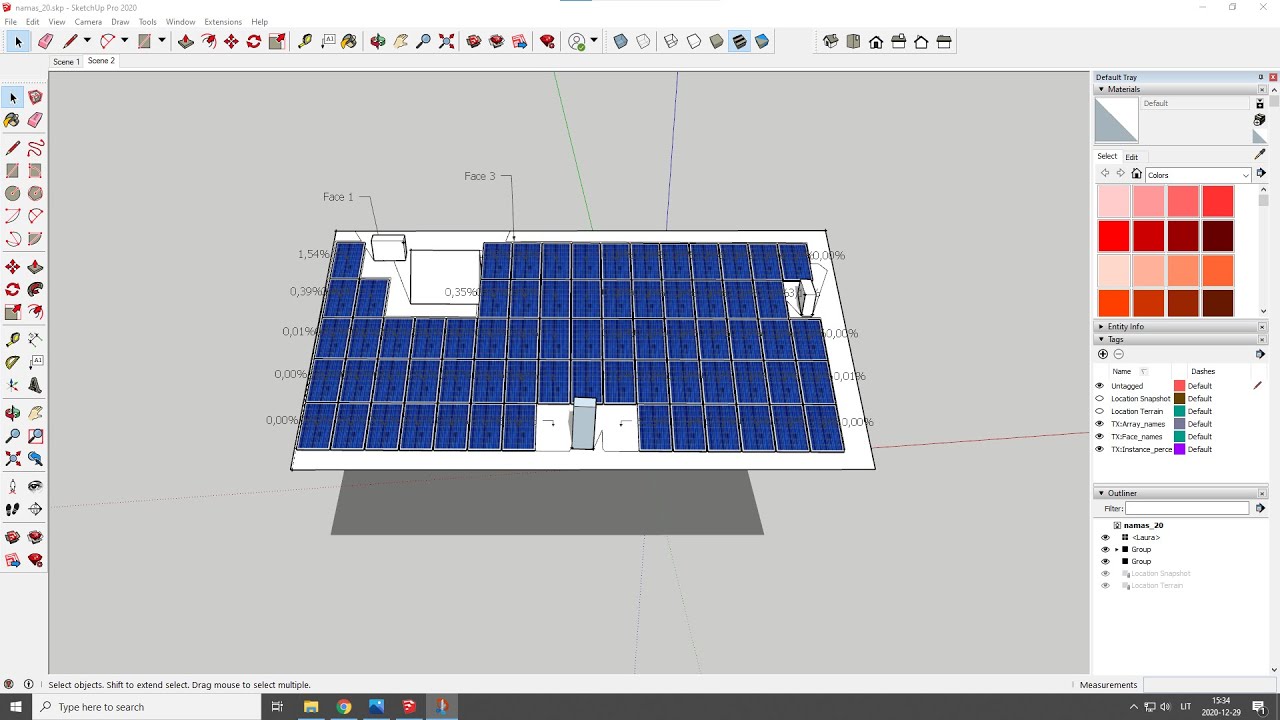Select the Offset tool in the top toolbar

[209, 41]
